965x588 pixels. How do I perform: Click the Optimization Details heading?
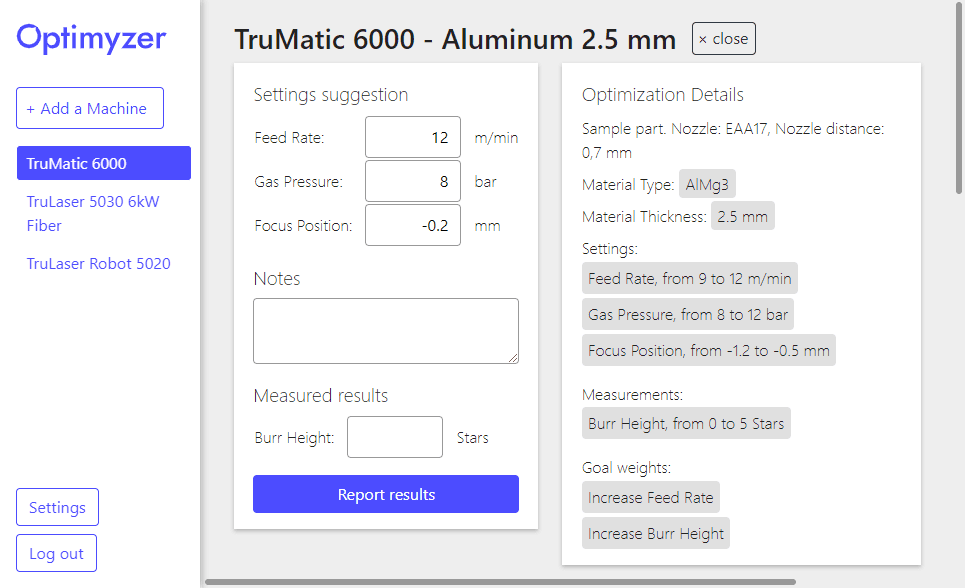(663, 95)
